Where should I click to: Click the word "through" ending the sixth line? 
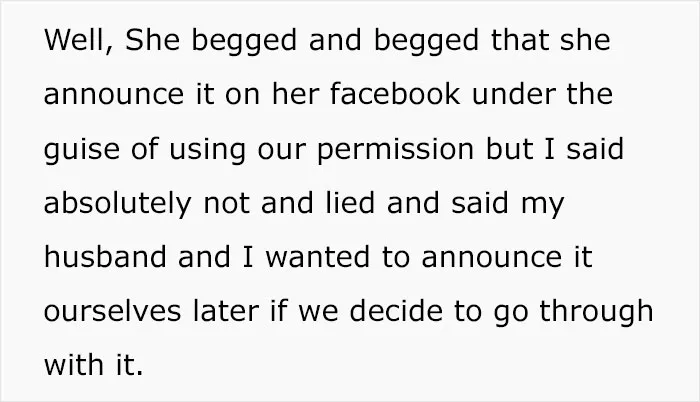596,313
